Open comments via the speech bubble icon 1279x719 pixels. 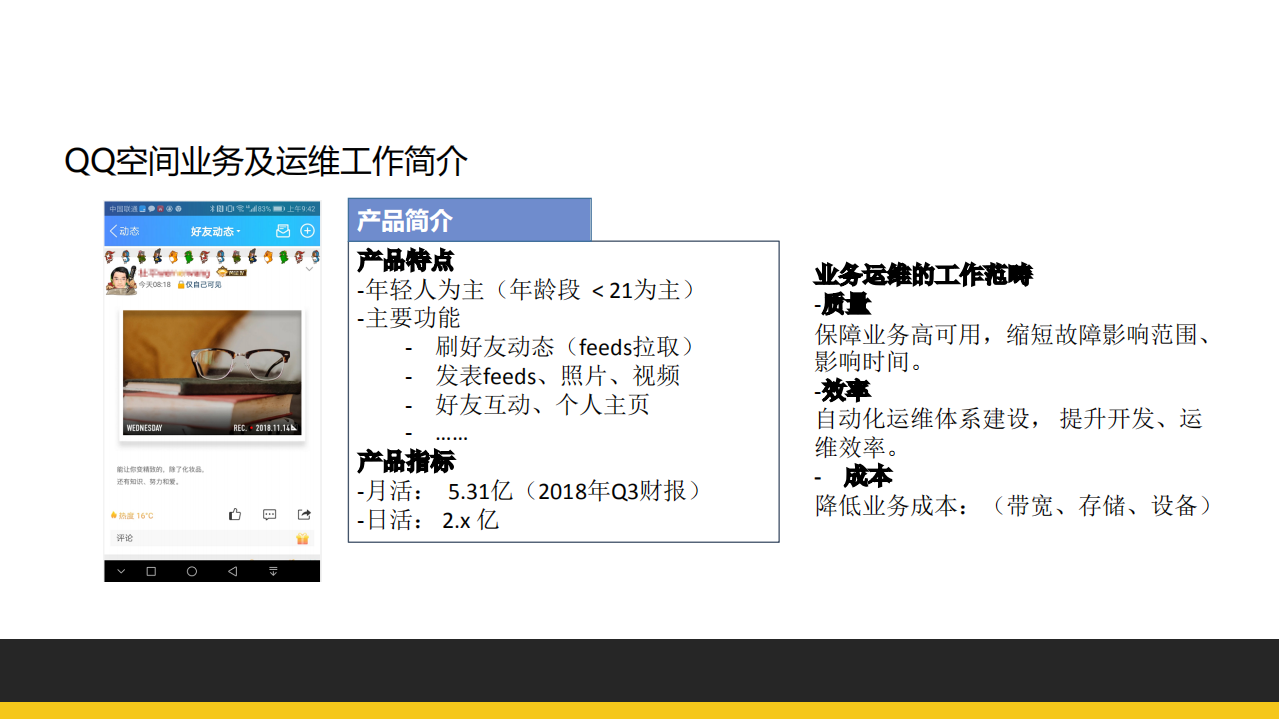tap(270, 514)
